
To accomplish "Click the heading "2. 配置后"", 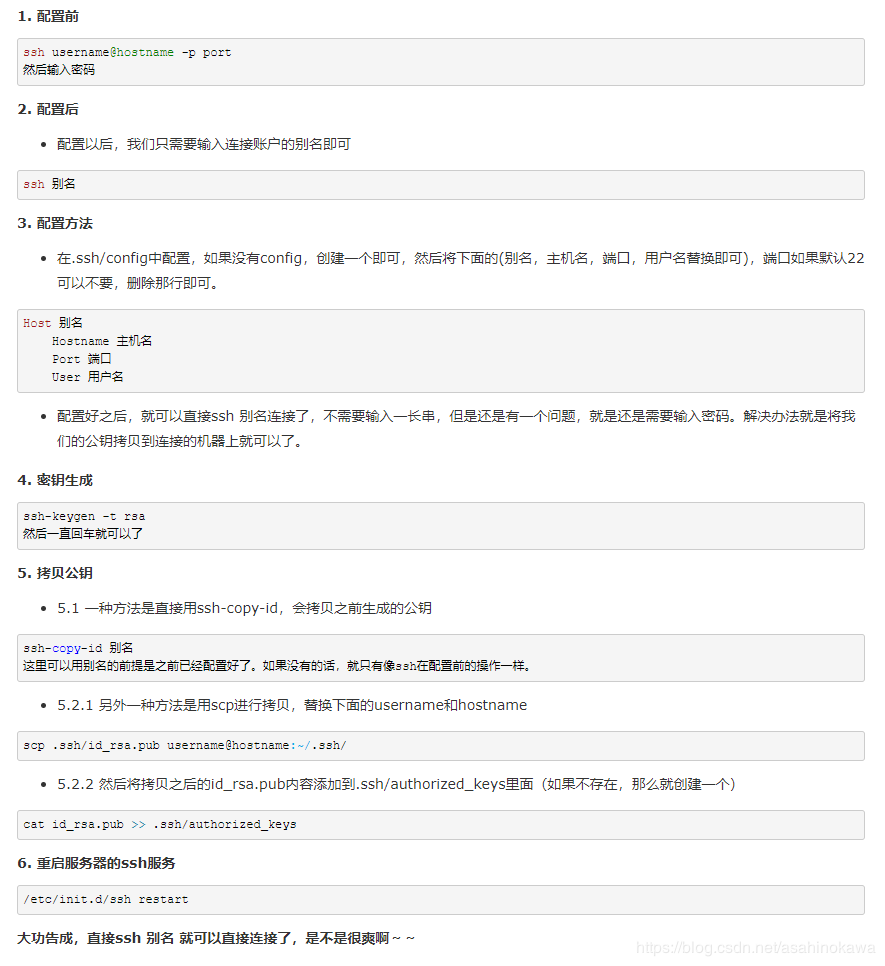I will (x=48, y=110).
